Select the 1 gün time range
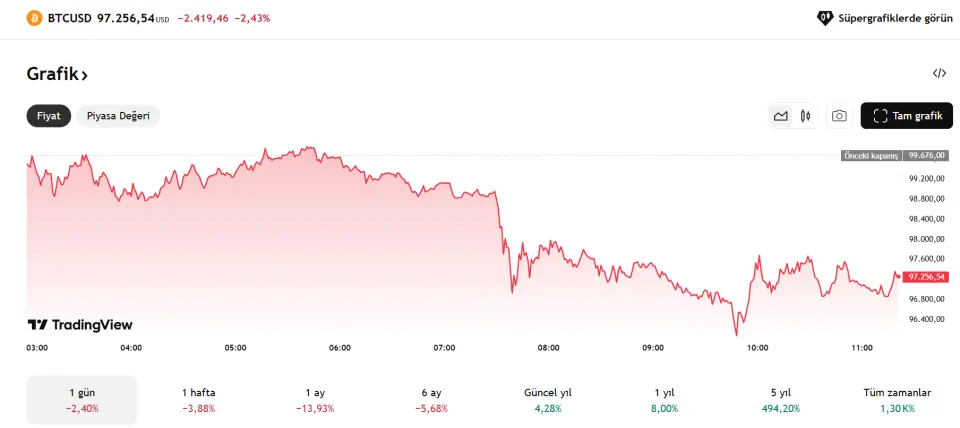This screenshot has height=428, width=960. point(82,400)
